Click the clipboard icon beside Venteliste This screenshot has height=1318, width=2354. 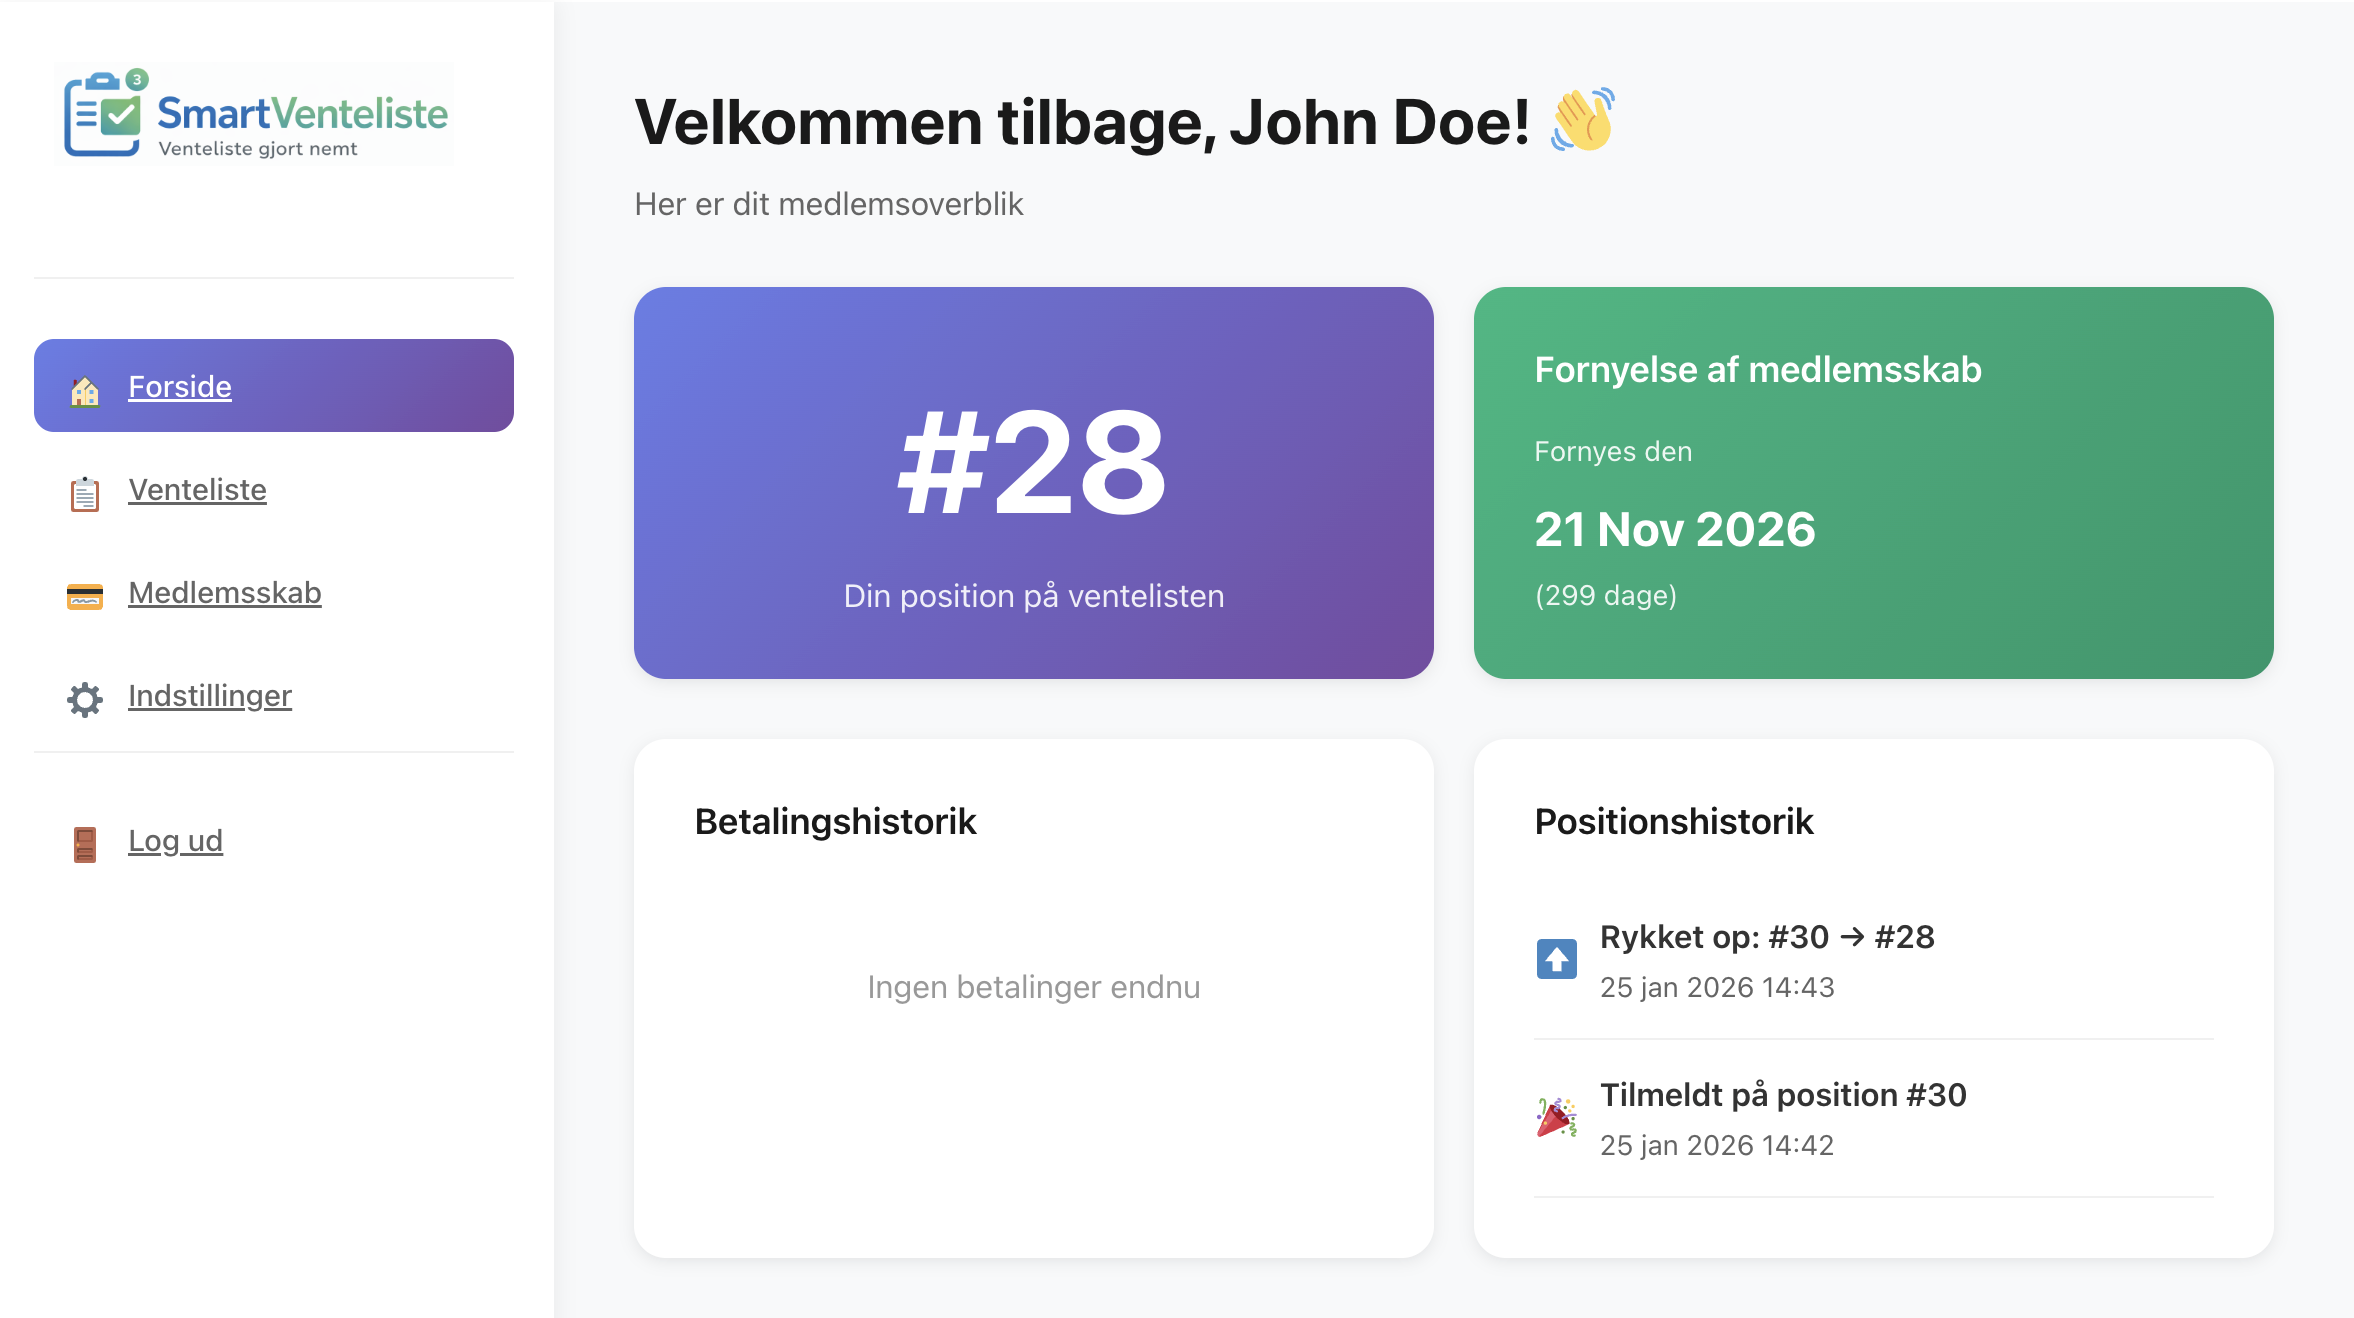point(85,494)
